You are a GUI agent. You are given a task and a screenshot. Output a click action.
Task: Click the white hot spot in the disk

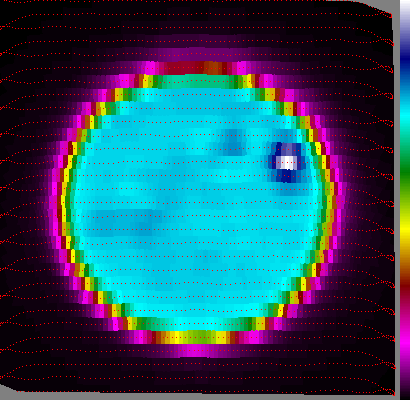[288, 163]
